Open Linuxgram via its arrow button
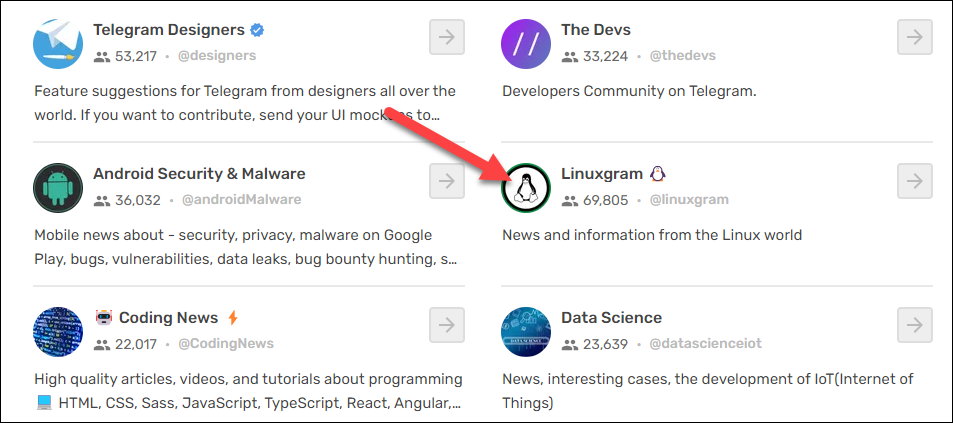This screenshot has height=423, width=953. [x=914, y=181]
